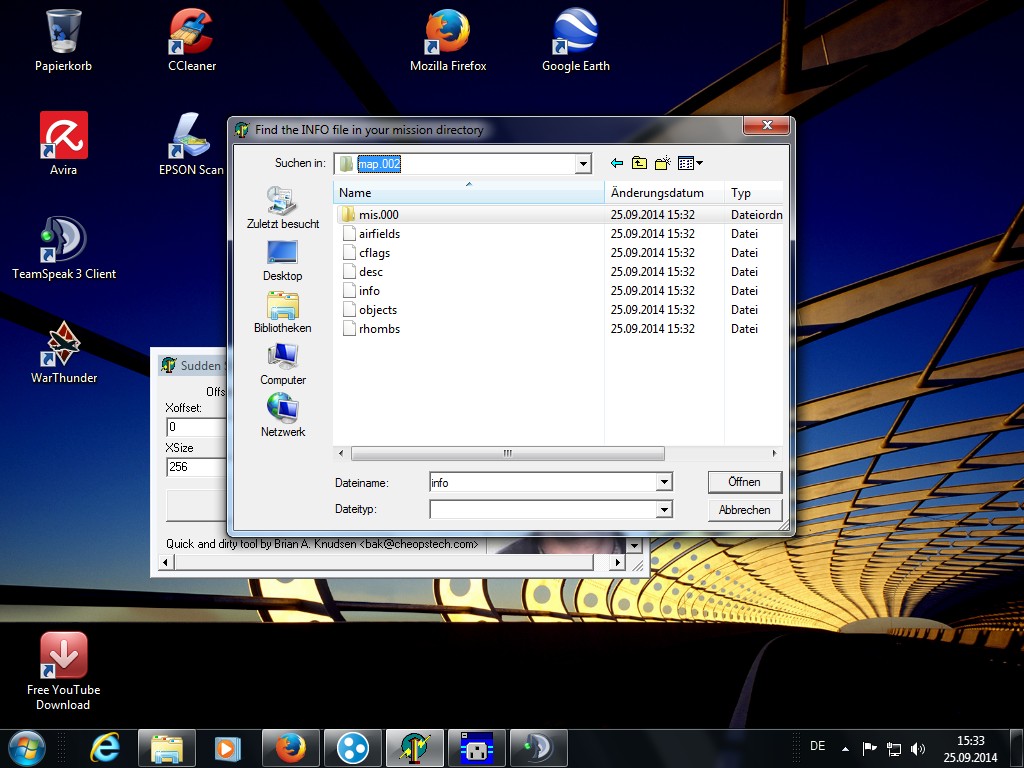Screen dimensions: 1024x768
Task: Open Mozilla Firefox desktop shortcut
Action: pyautogui.click(x=448, y=40)
